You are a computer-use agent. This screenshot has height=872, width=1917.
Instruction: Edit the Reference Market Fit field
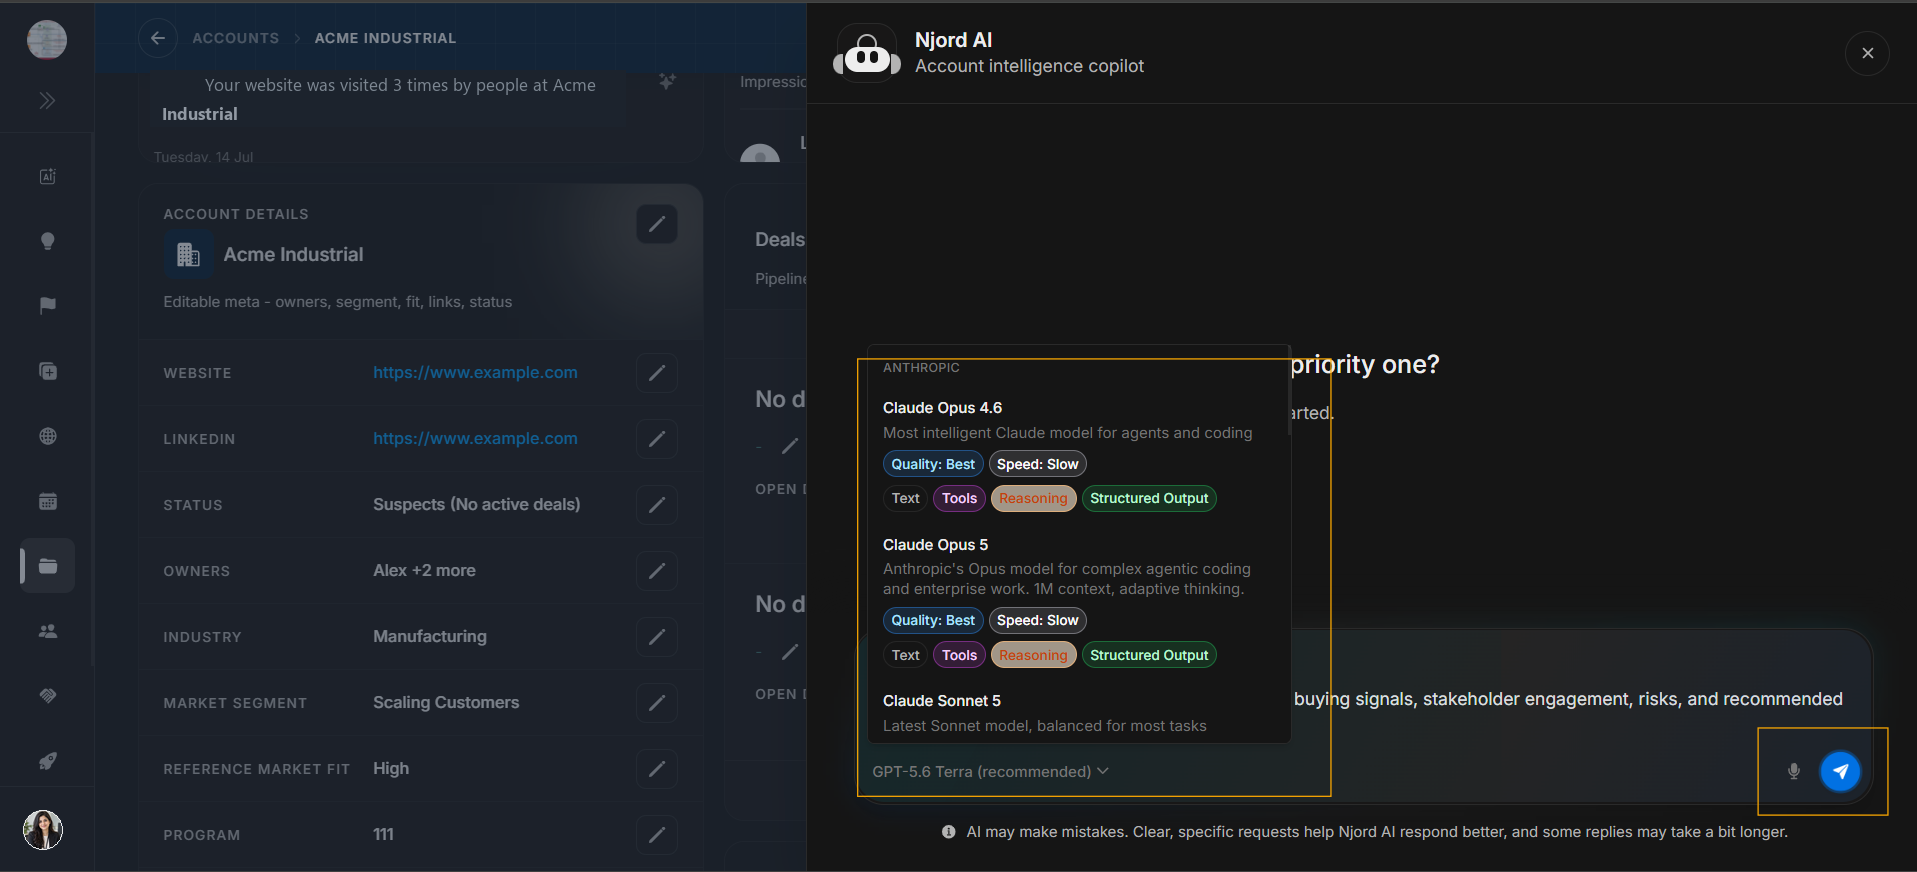click(x=657, y=769)
